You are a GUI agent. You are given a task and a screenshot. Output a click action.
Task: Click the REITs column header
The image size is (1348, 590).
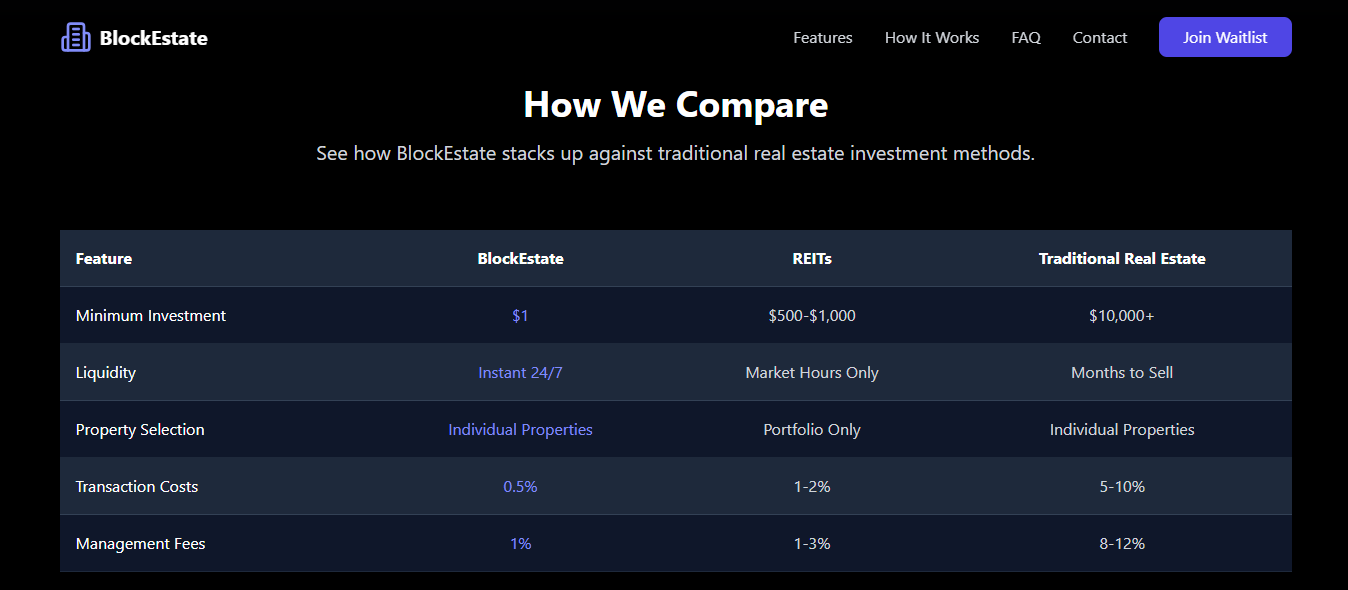tap(811, 258)
